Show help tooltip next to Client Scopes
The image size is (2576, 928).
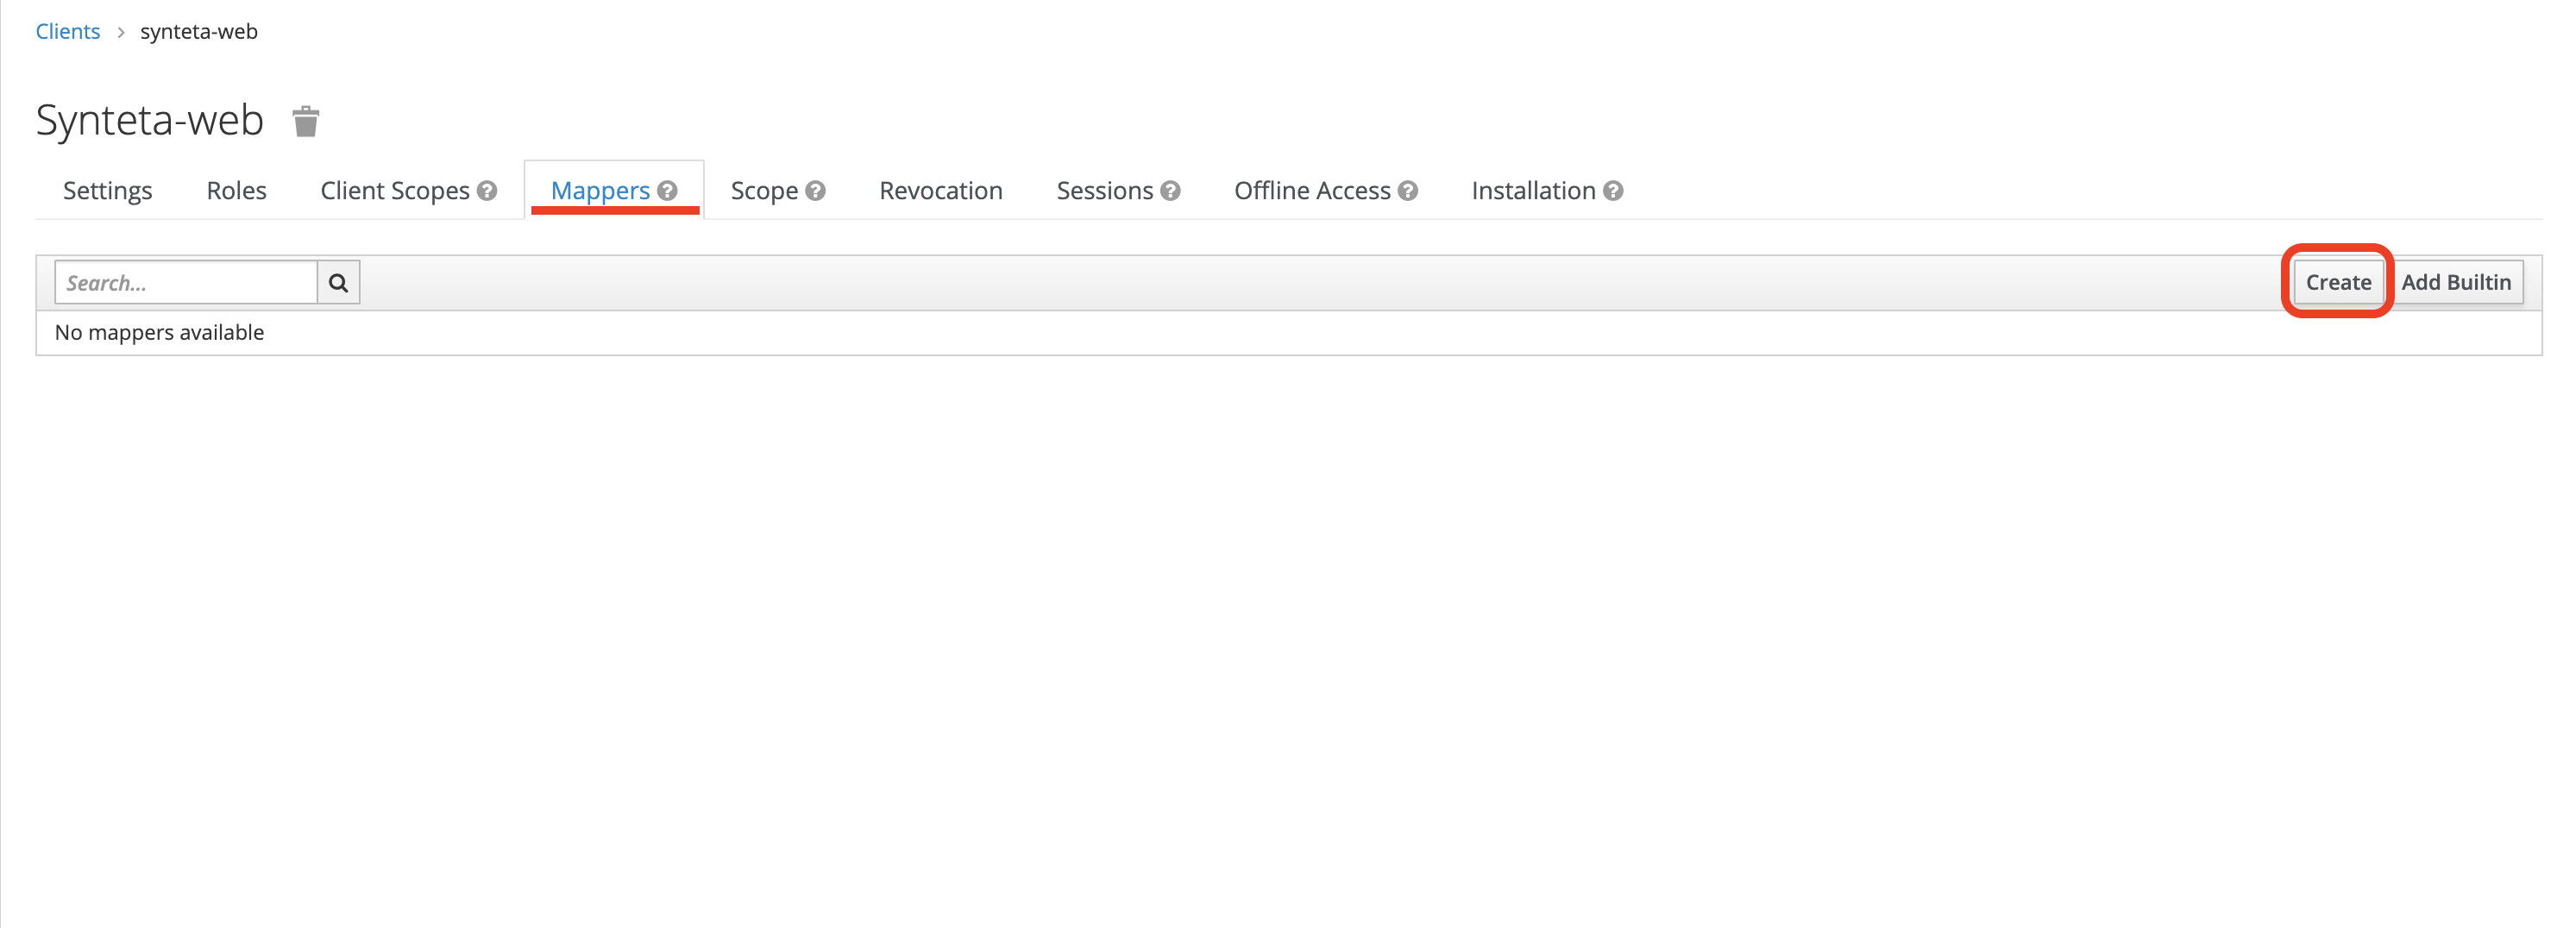coord(487,191)
